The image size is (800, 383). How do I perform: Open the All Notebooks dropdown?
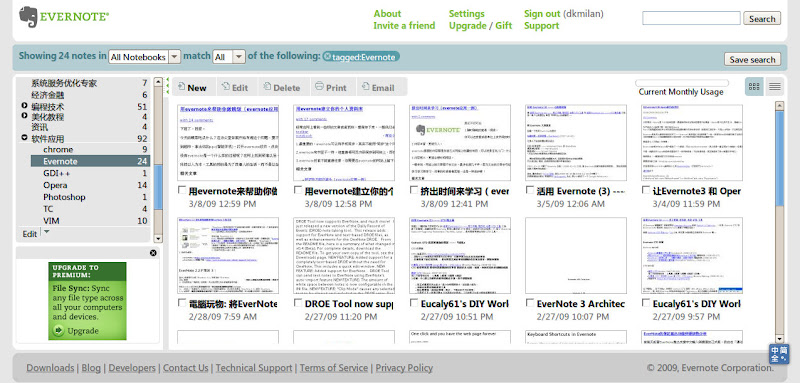click(x=144, y=57)
